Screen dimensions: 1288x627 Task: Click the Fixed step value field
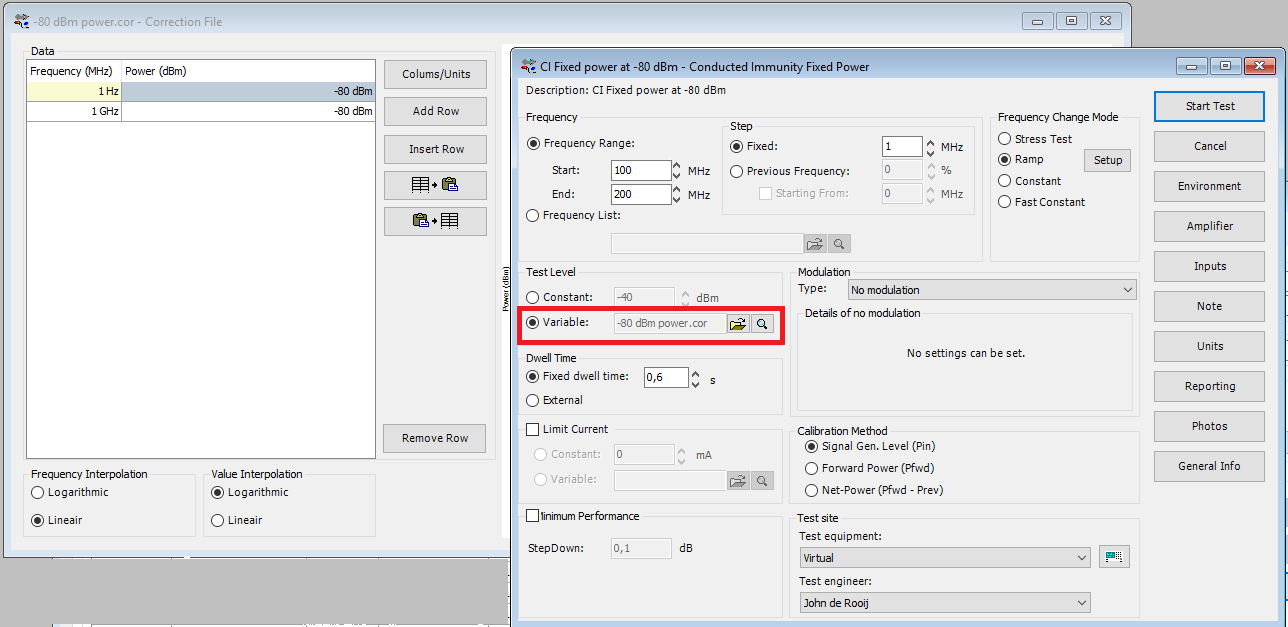click(x=902, y=146)
